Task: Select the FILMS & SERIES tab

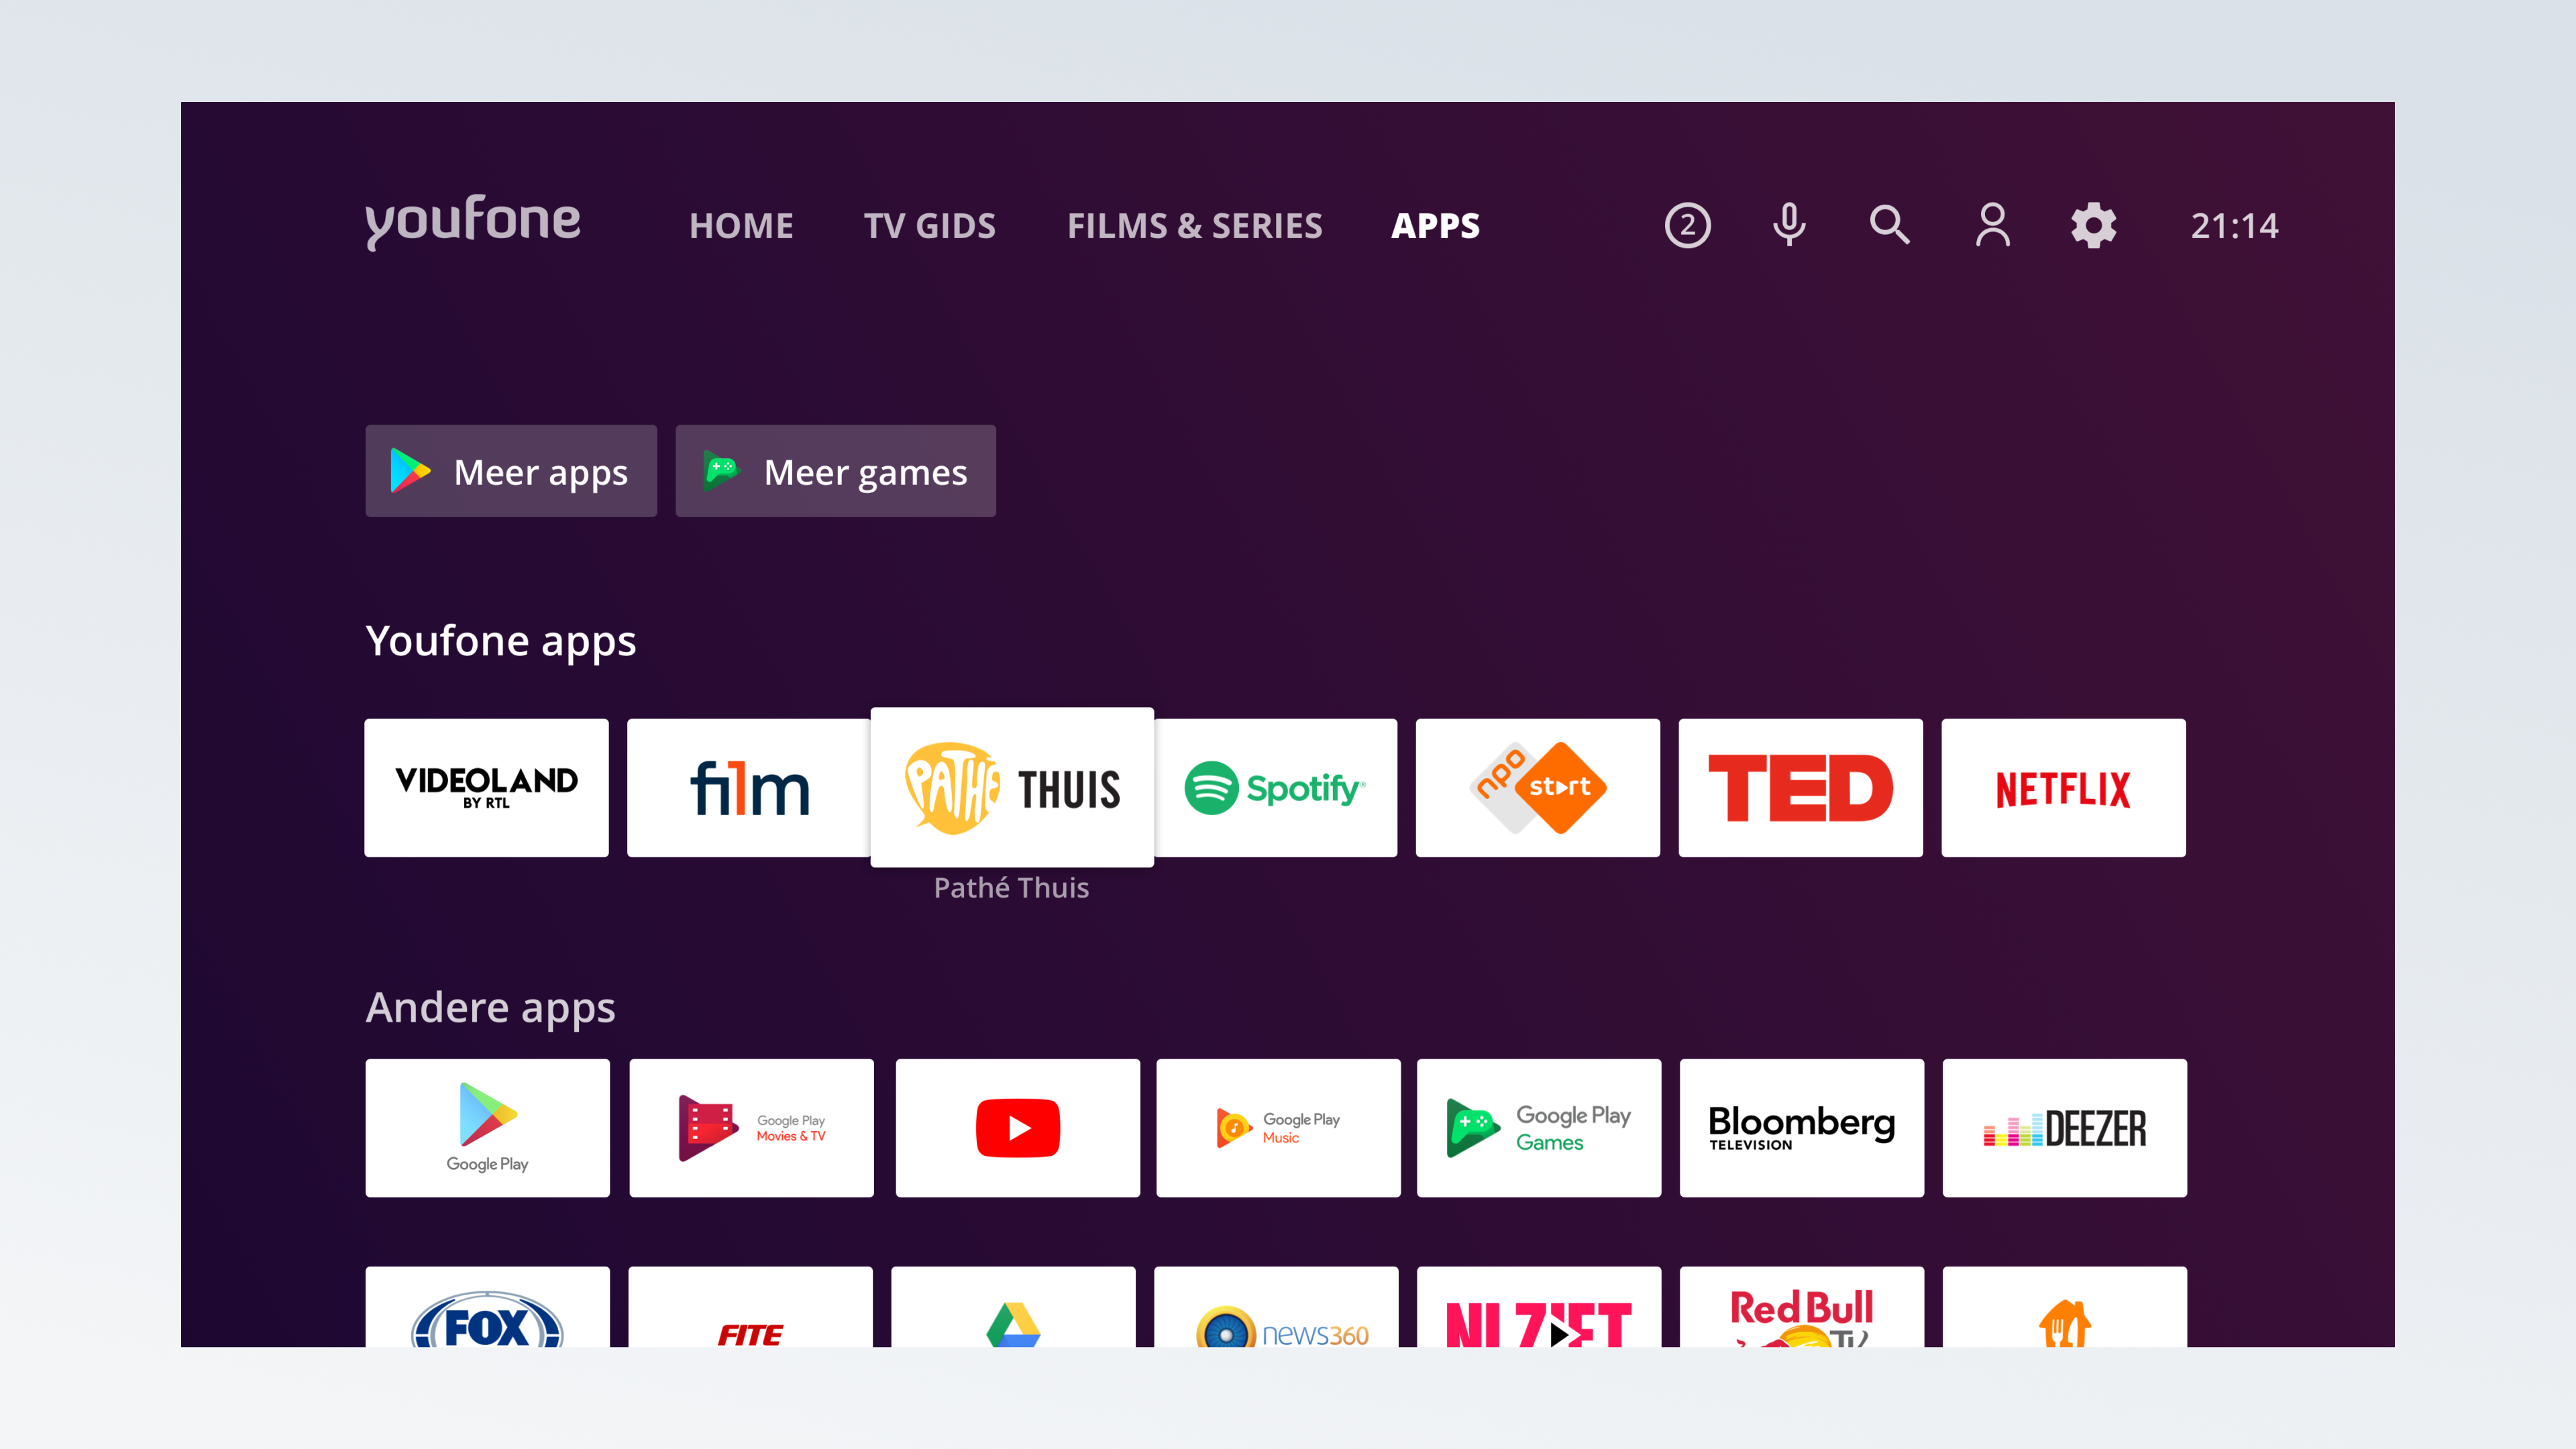Action: (x=1194, y=226)
